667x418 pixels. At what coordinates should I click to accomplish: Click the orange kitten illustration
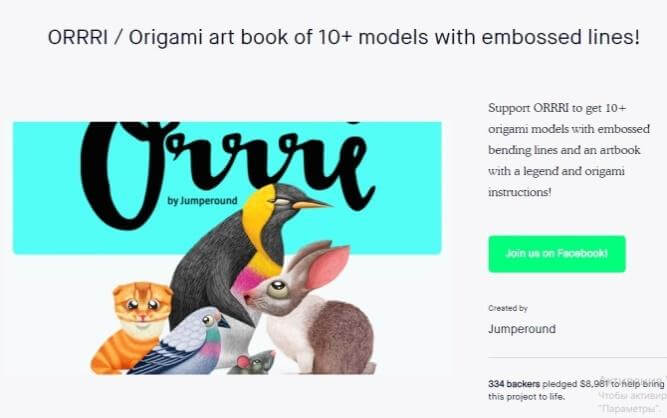[132, 325]
